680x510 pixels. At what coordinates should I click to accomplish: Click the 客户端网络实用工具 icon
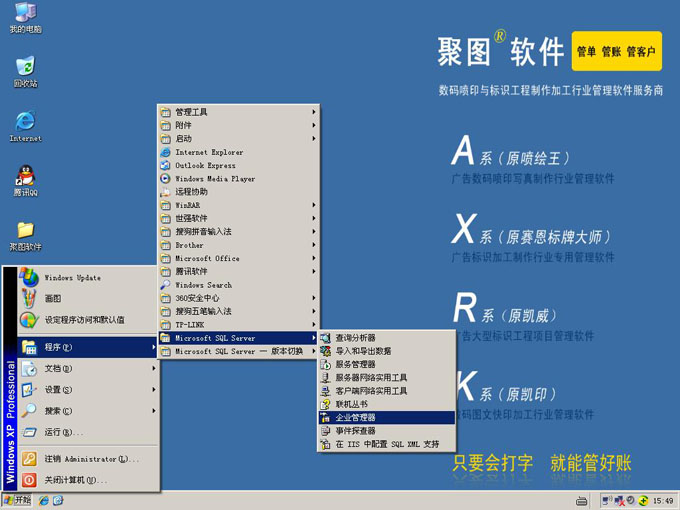(325, 391)
